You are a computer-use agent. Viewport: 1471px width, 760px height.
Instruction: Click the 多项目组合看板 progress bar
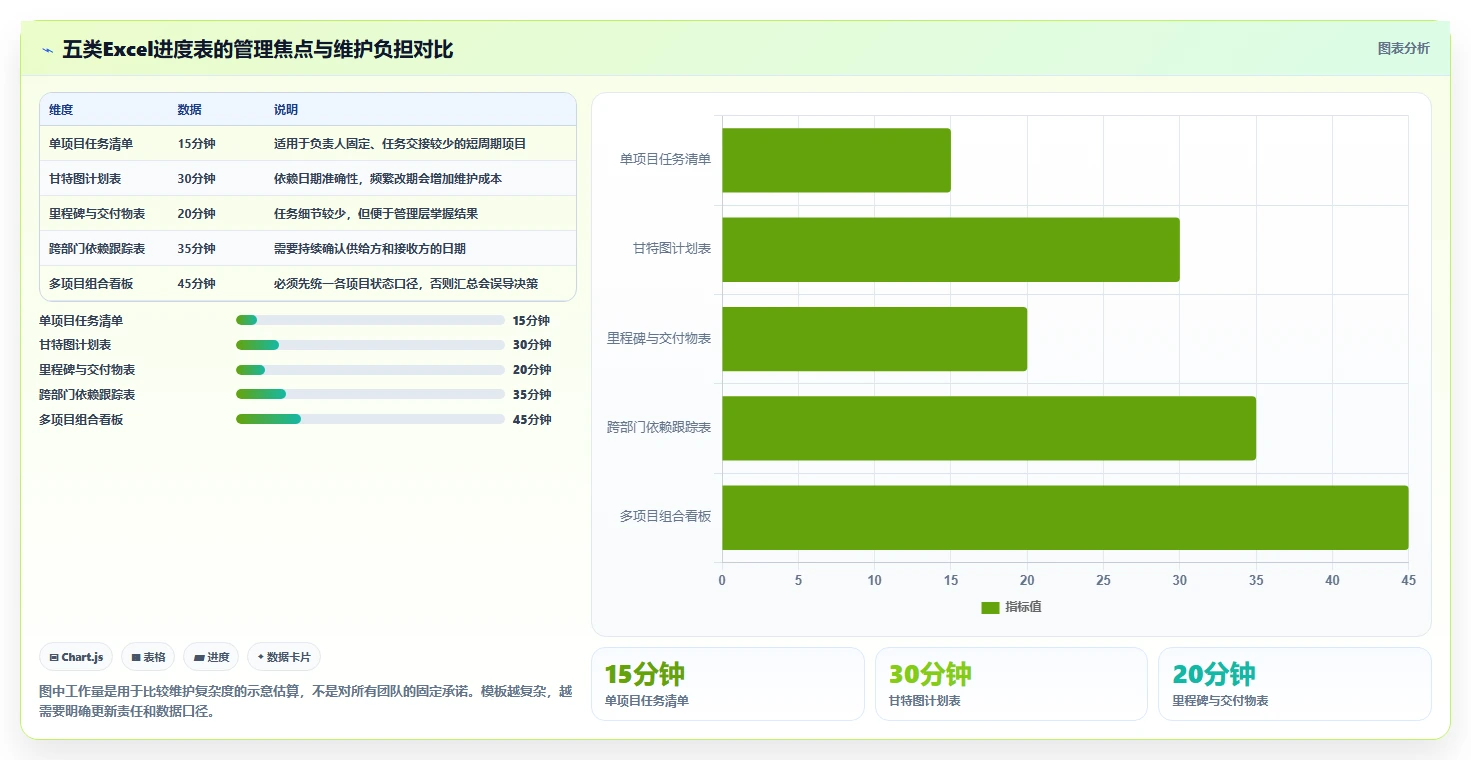(370, 419)
